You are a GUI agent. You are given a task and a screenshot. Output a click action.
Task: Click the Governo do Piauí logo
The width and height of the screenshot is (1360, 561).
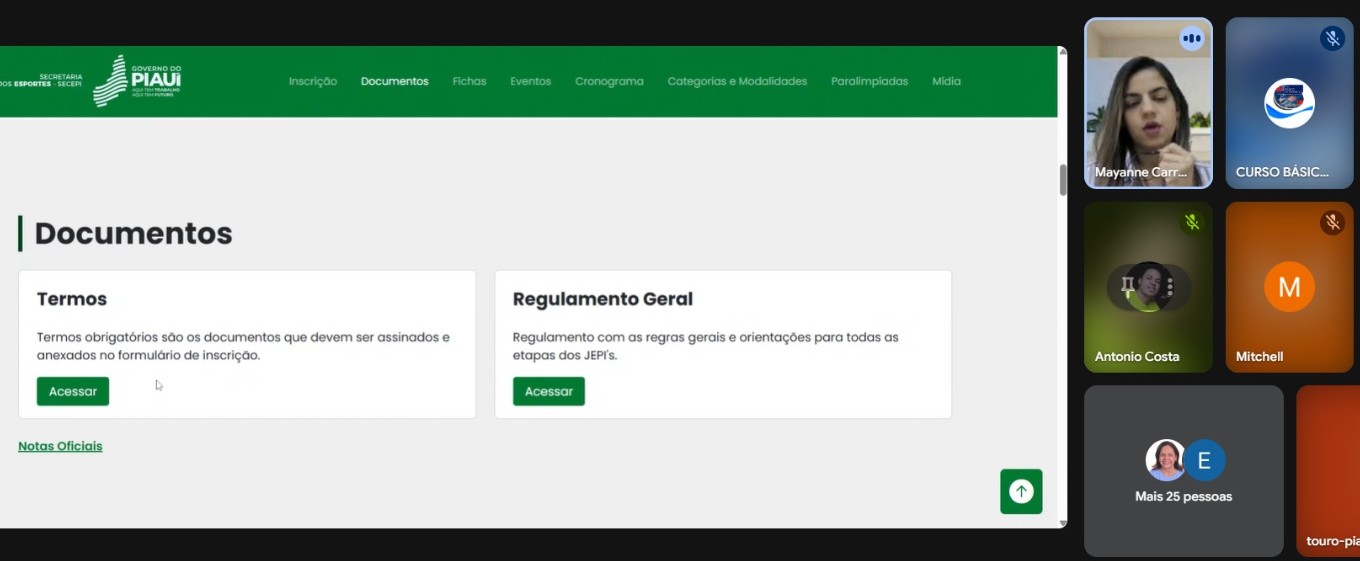pos(138,81)
